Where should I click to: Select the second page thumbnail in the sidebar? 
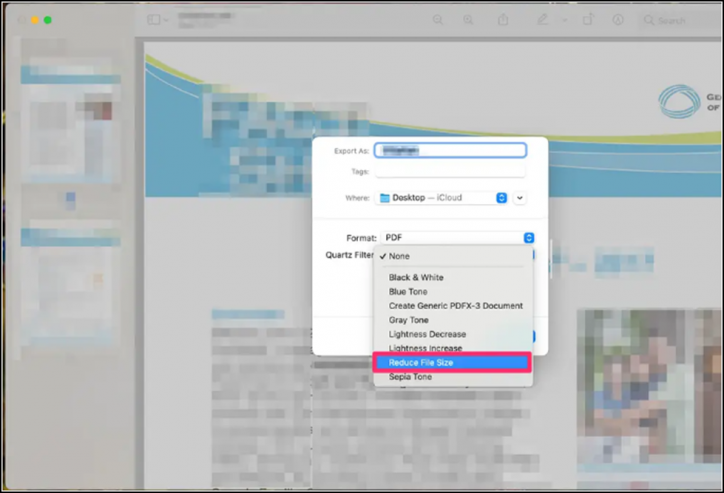pyautogui.click(x=69, y=286)
